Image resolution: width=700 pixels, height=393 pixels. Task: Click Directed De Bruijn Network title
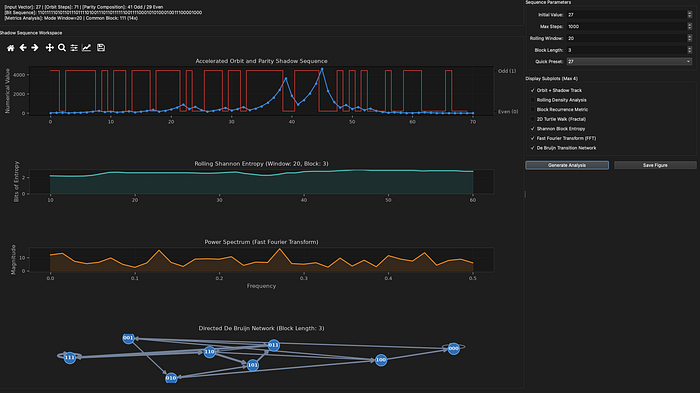pos(261,328)
